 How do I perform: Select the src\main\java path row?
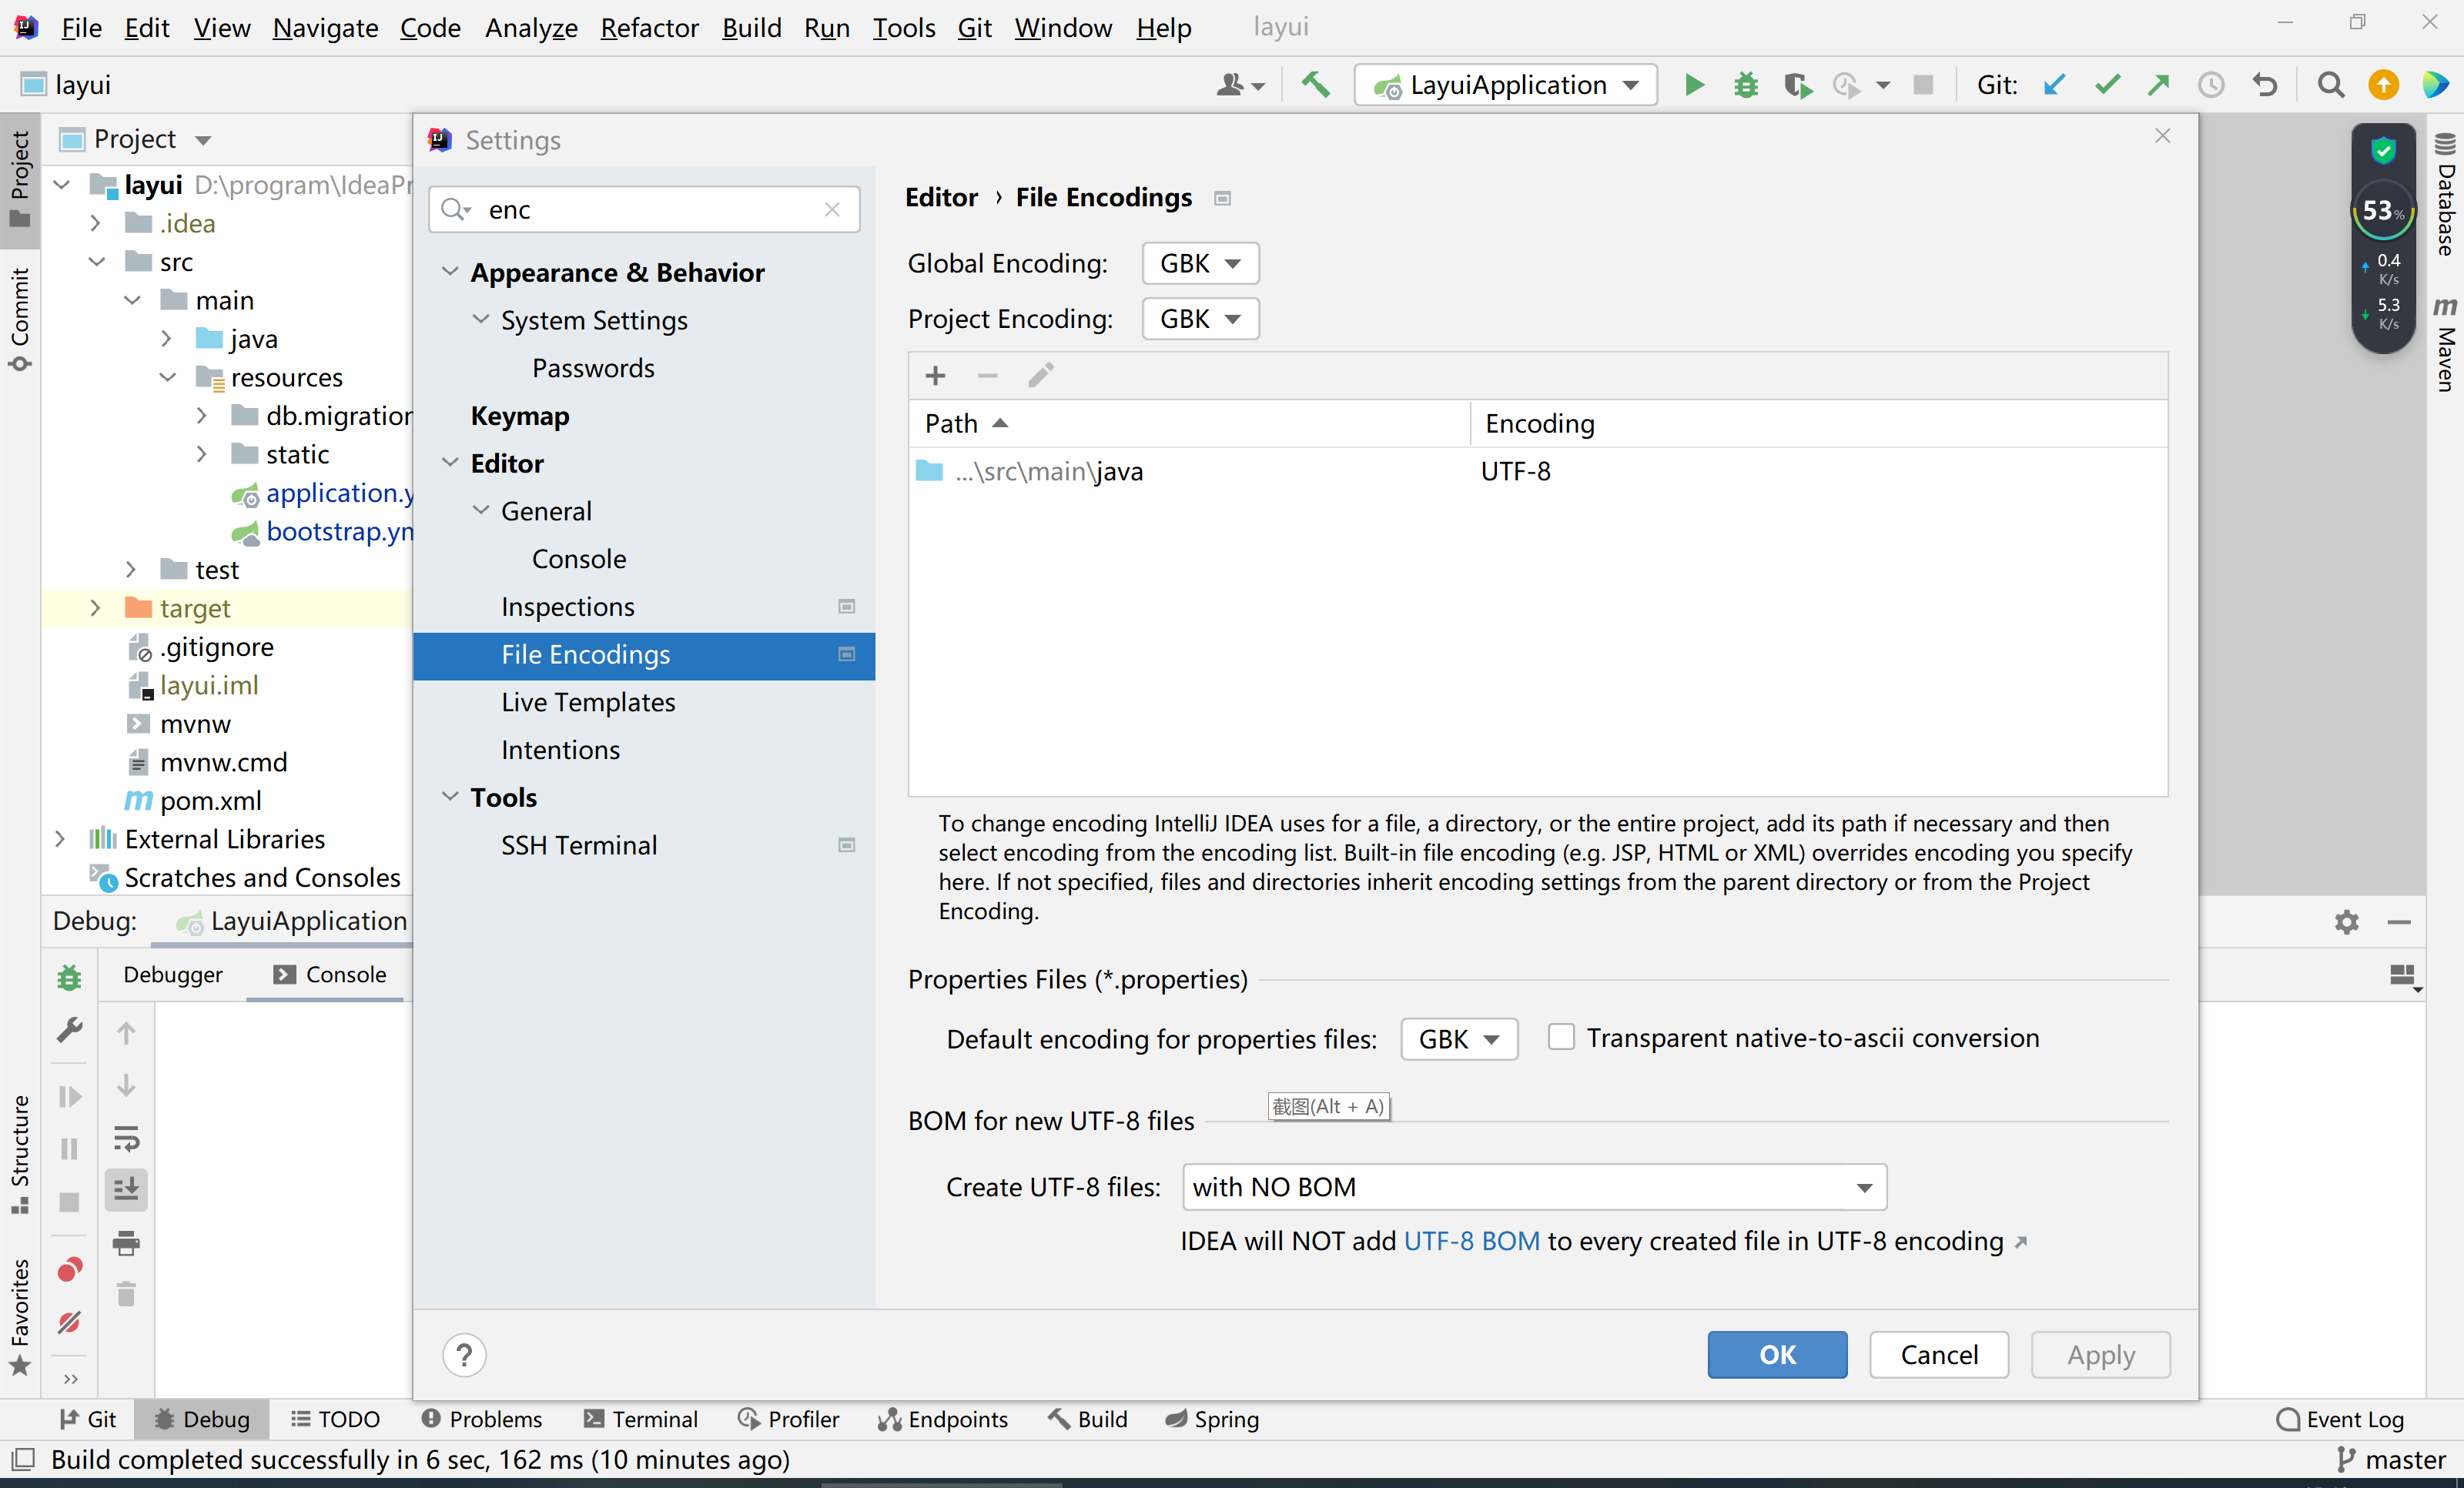tap(1538, 471)
